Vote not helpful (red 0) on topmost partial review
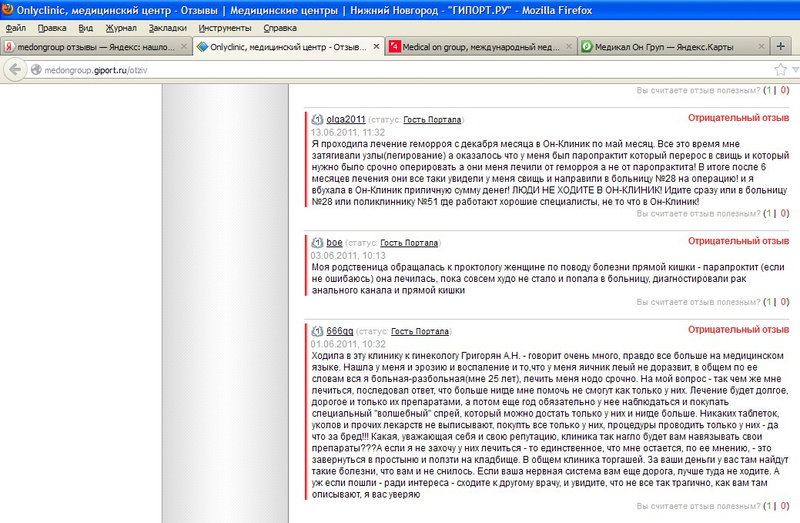Image resolution: width=800 pixels, height=523 pixels. tap(783, 90)
